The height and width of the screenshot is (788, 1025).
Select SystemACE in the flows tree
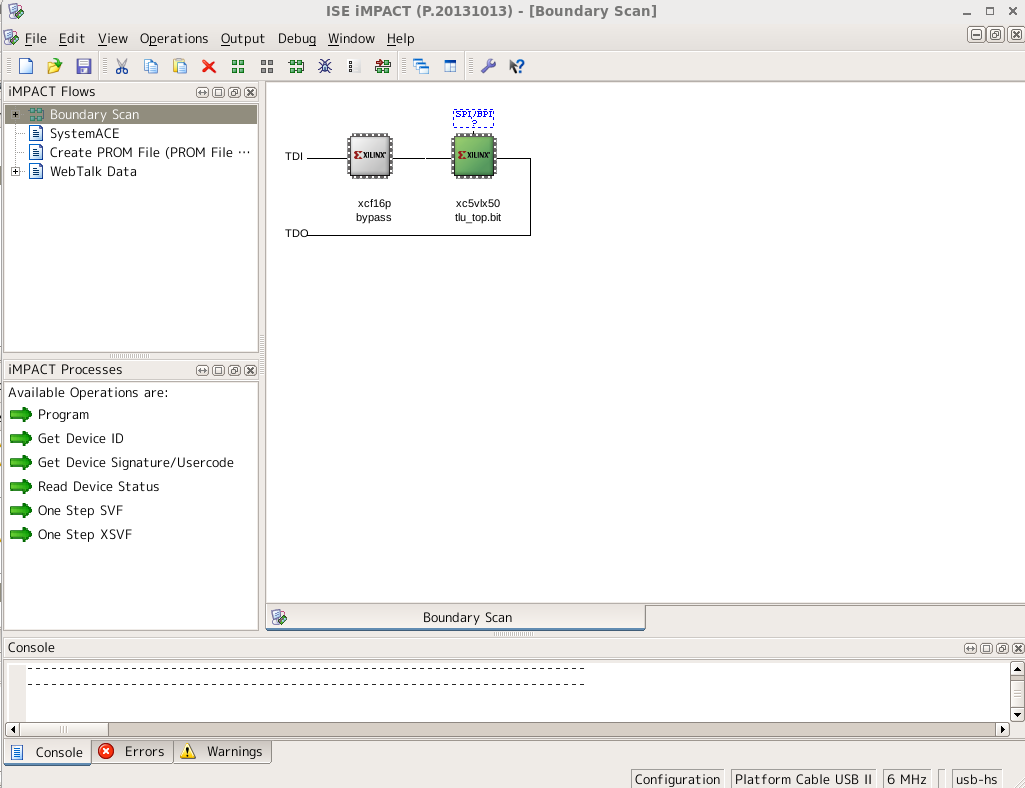[x=84, y=133]
